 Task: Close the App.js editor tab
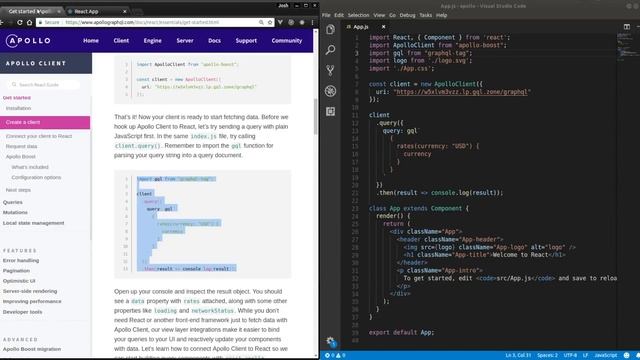(x=383, y=27)
